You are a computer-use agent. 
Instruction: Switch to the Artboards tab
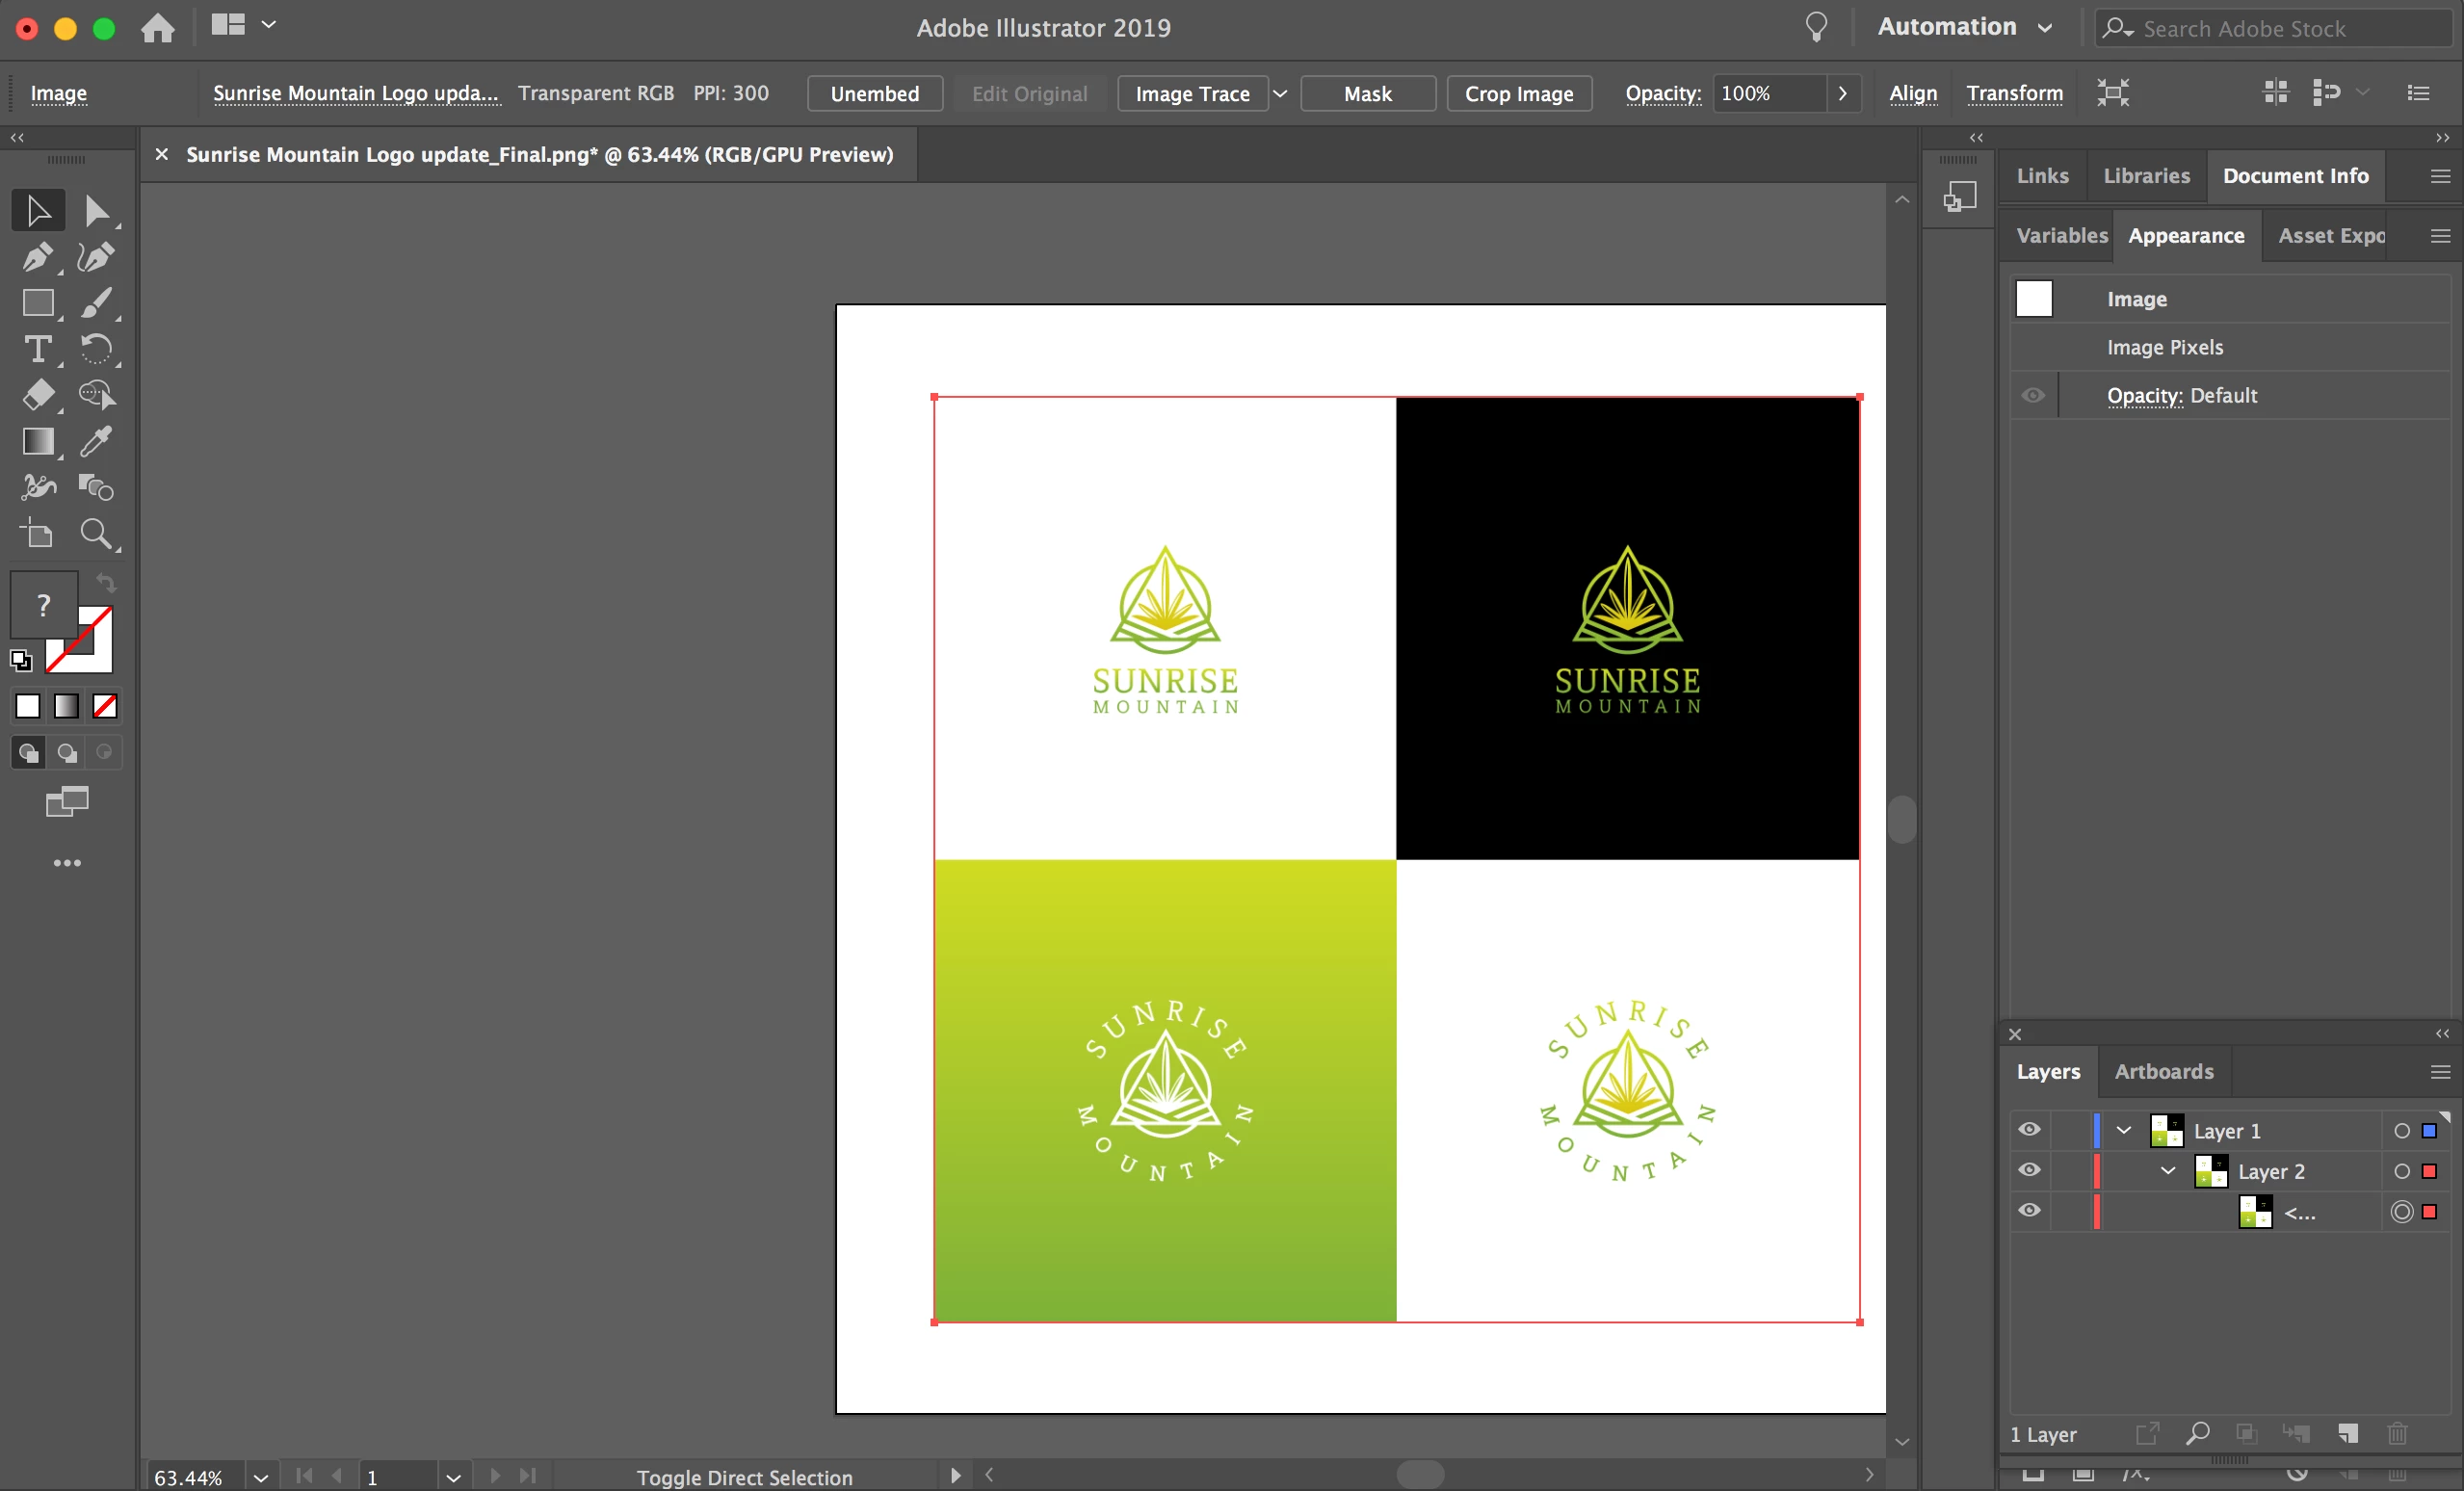(x=2163, y=1071)
